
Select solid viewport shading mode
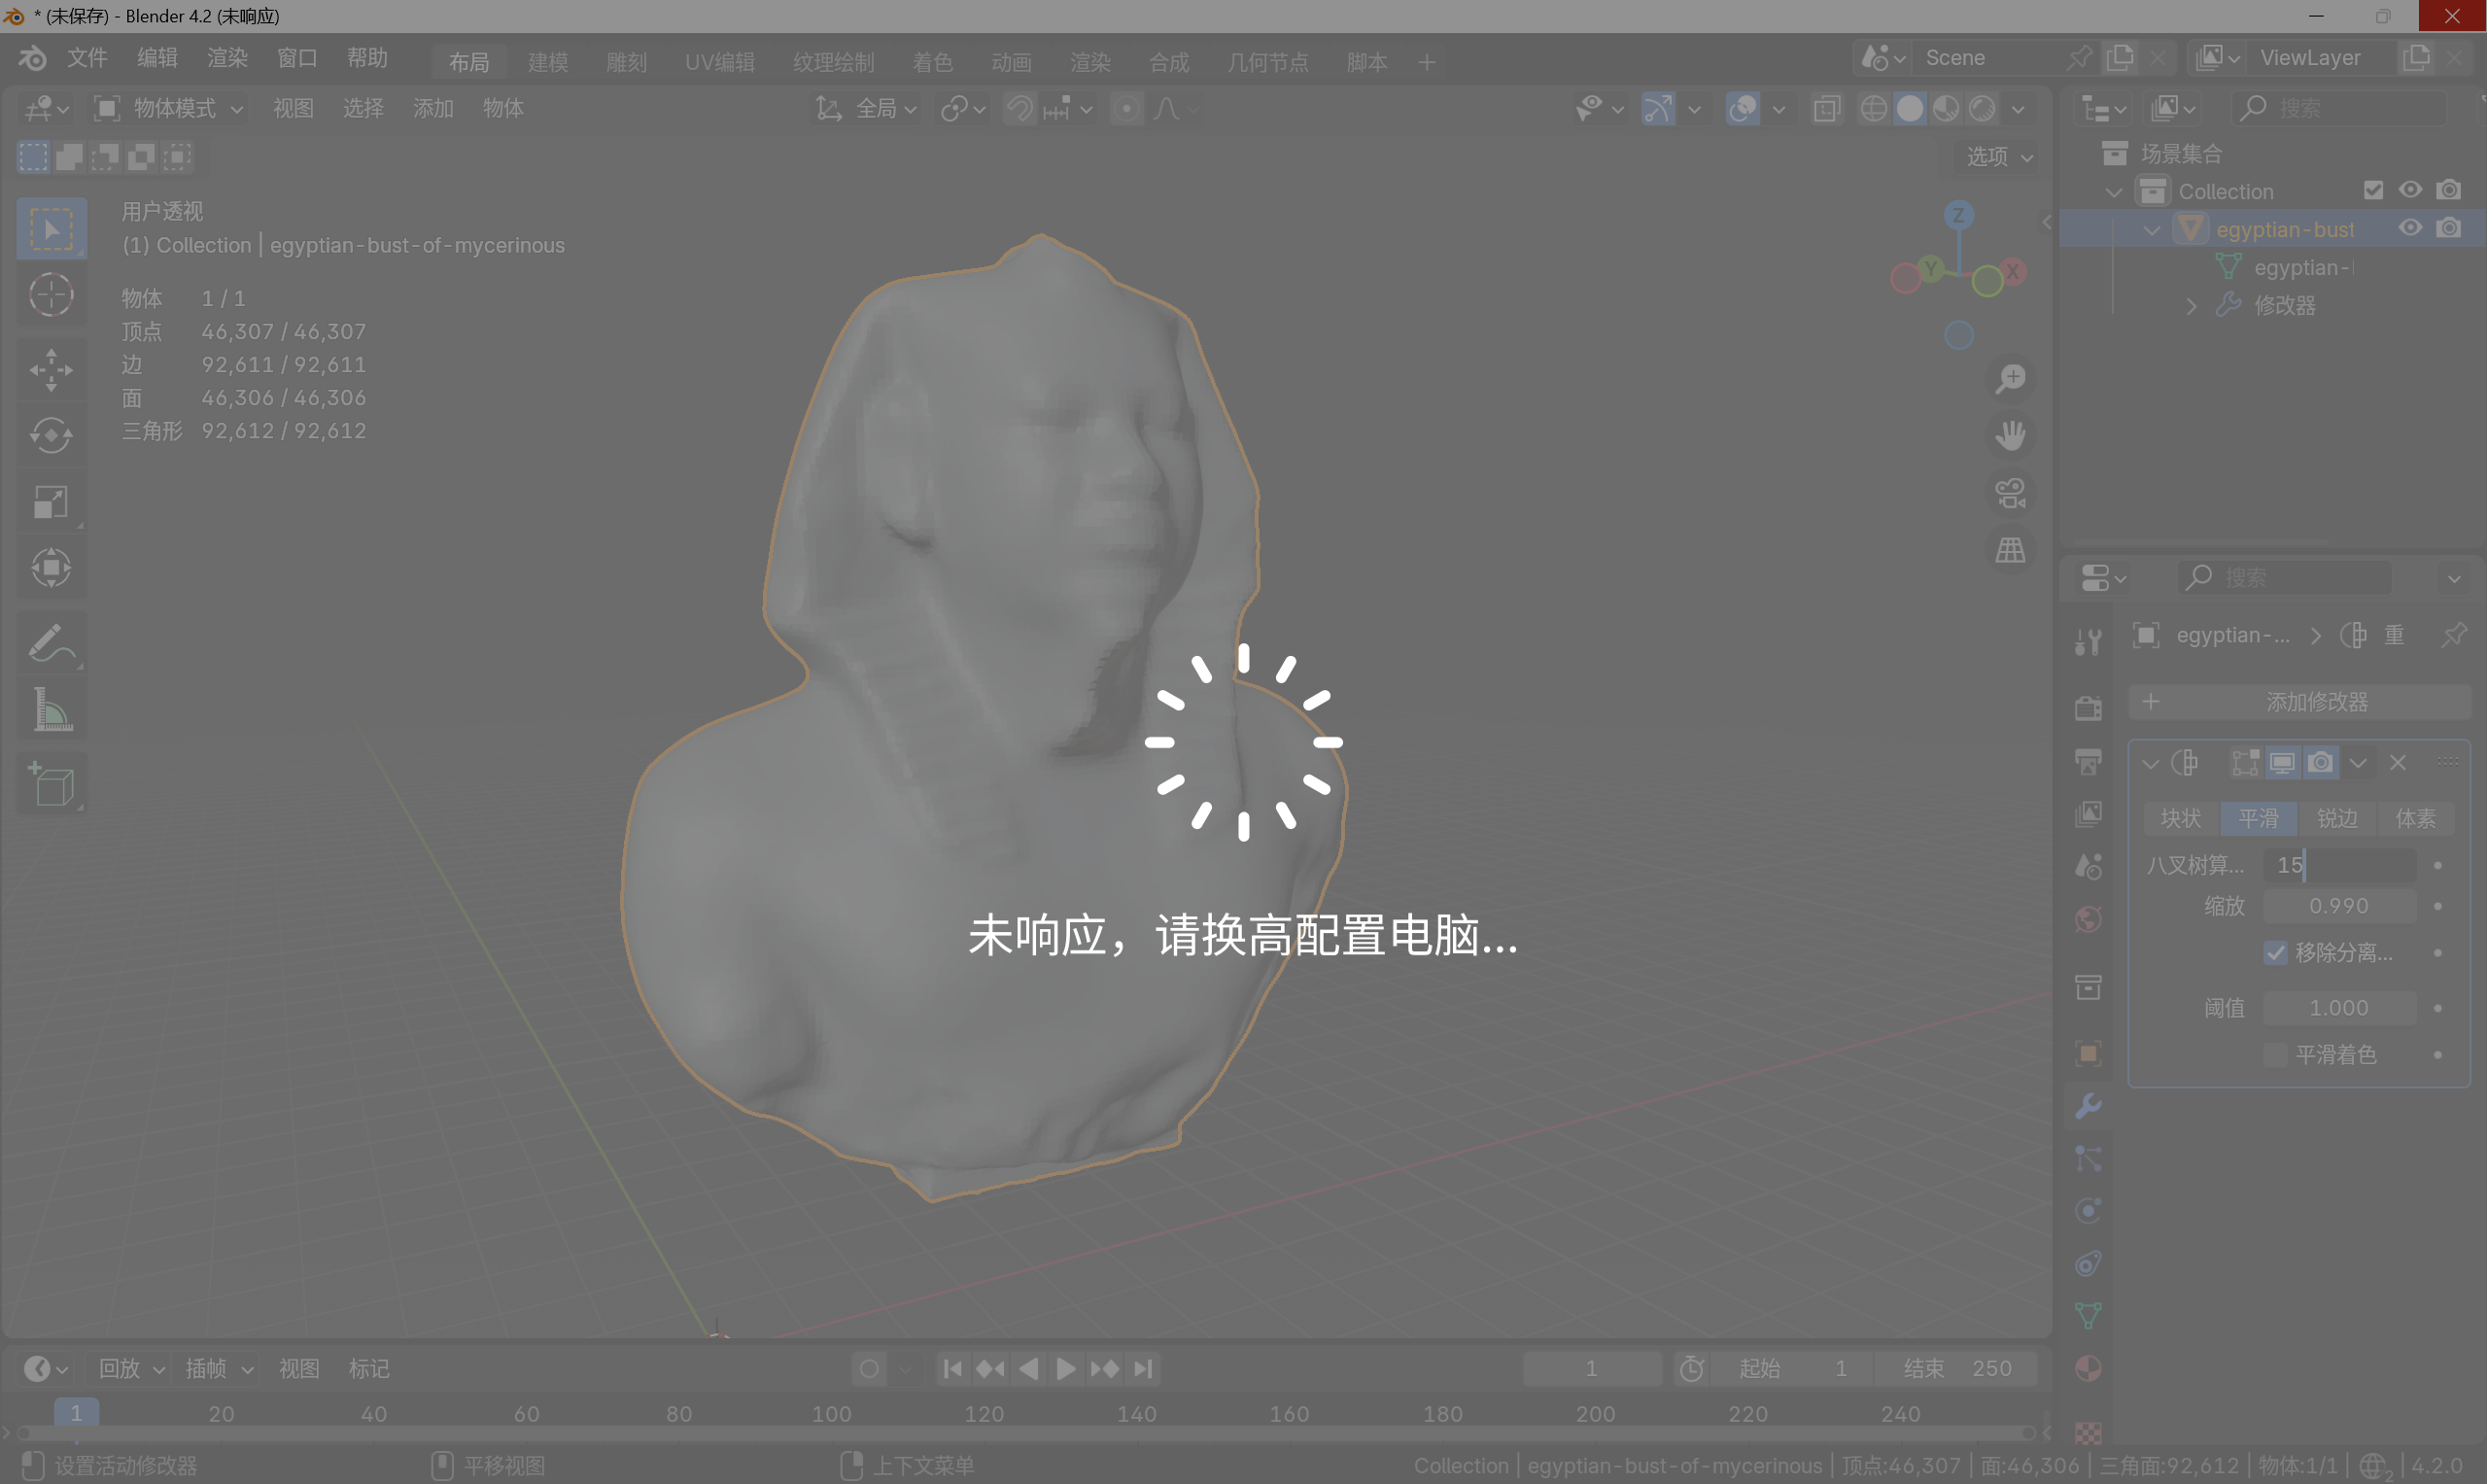[x=1910, y=108]
